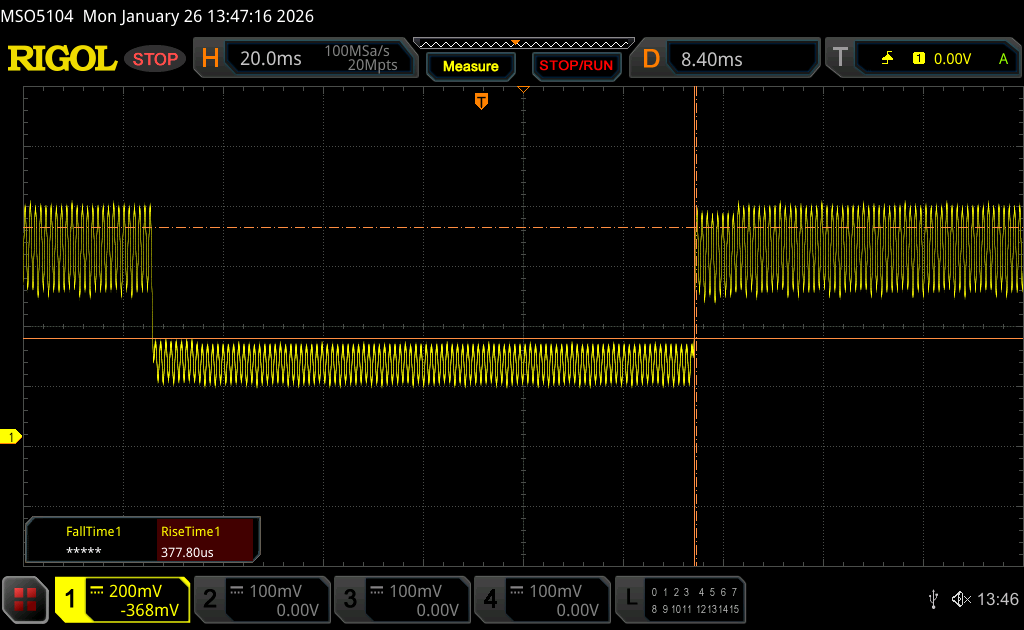Turn on channel 4 display
The image size is (1024, 630).
click(541, 599)
